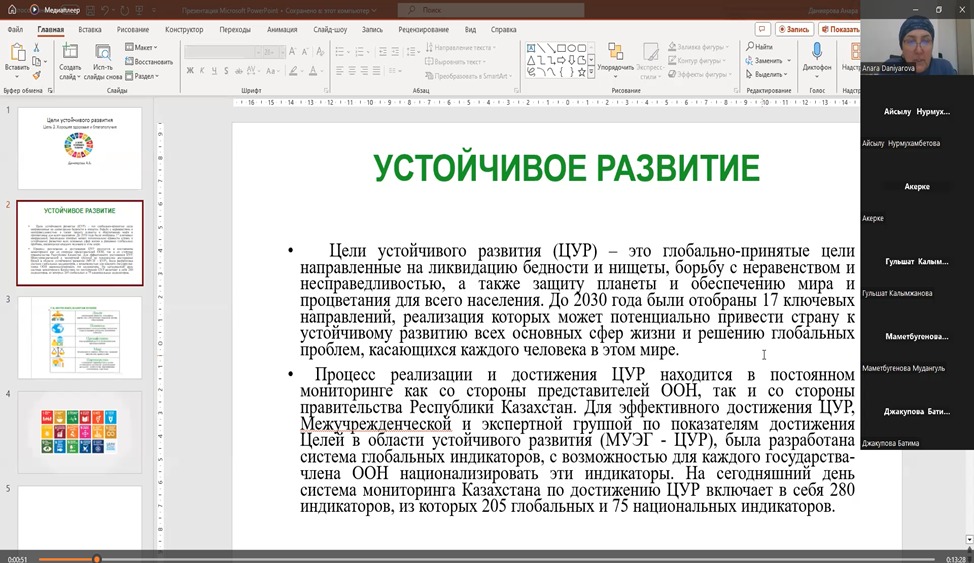The image size is (974, 563).
Task: Open the line spacing dropdown
Action: (x=413, y=52)
